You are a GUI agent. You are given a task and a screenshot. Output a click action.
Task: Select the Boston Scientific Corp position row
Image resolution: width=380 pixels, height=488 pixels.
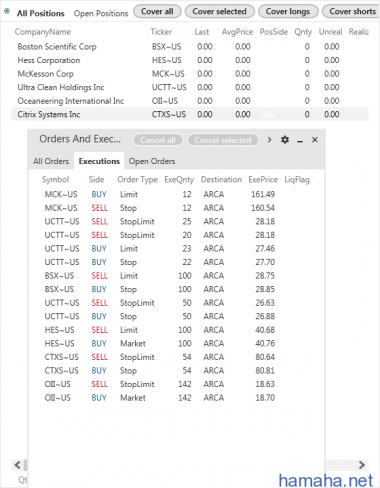click(x=190, y=47)
